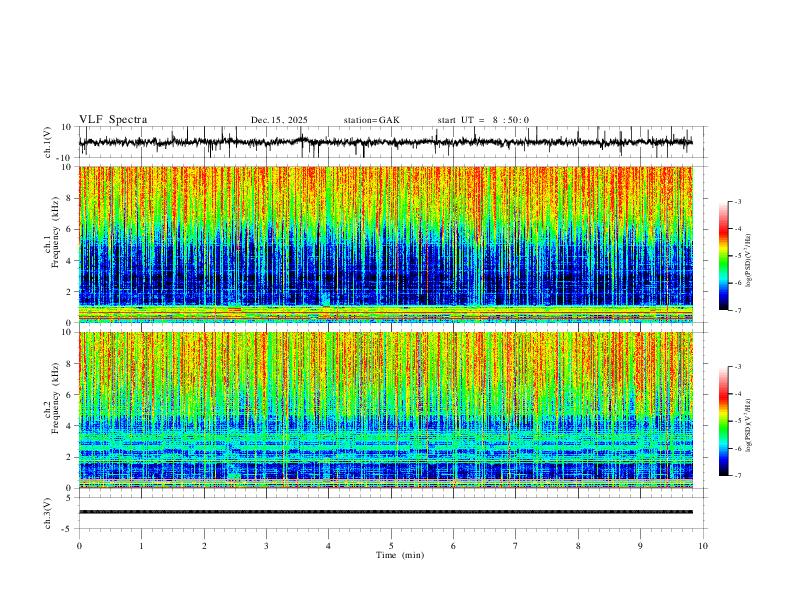Click the ch.3(V) axis label
Viewport: 792px width, 612px height.
pos(48,513)
